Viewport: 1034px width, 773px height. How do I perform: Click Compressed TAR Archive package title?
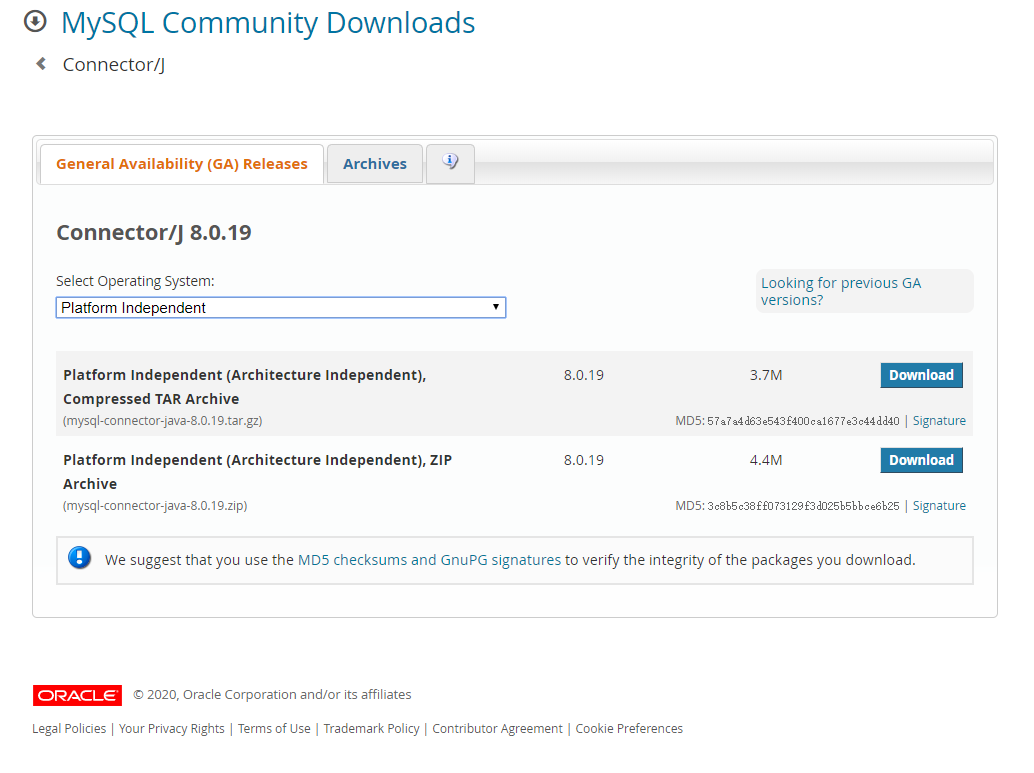coord(245,386)
